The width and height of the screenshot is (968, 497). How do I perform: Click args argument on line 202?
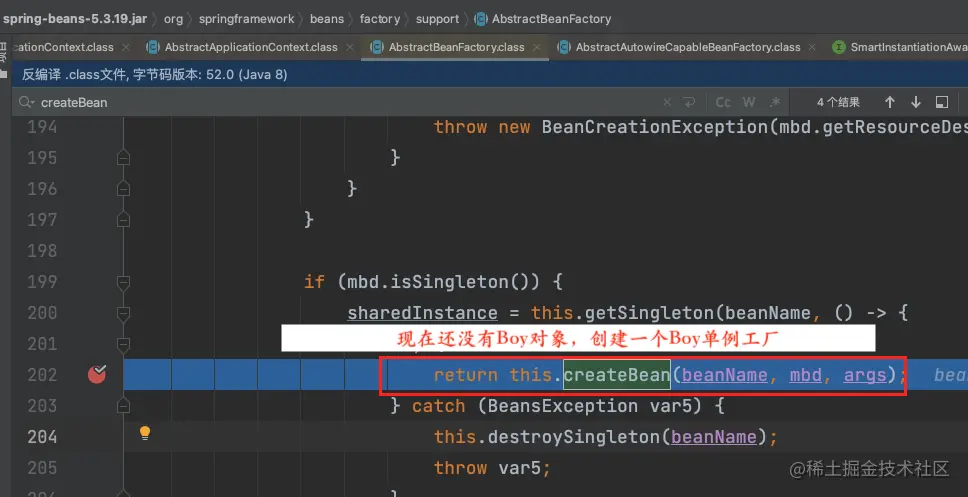click(x=865, y=375)
